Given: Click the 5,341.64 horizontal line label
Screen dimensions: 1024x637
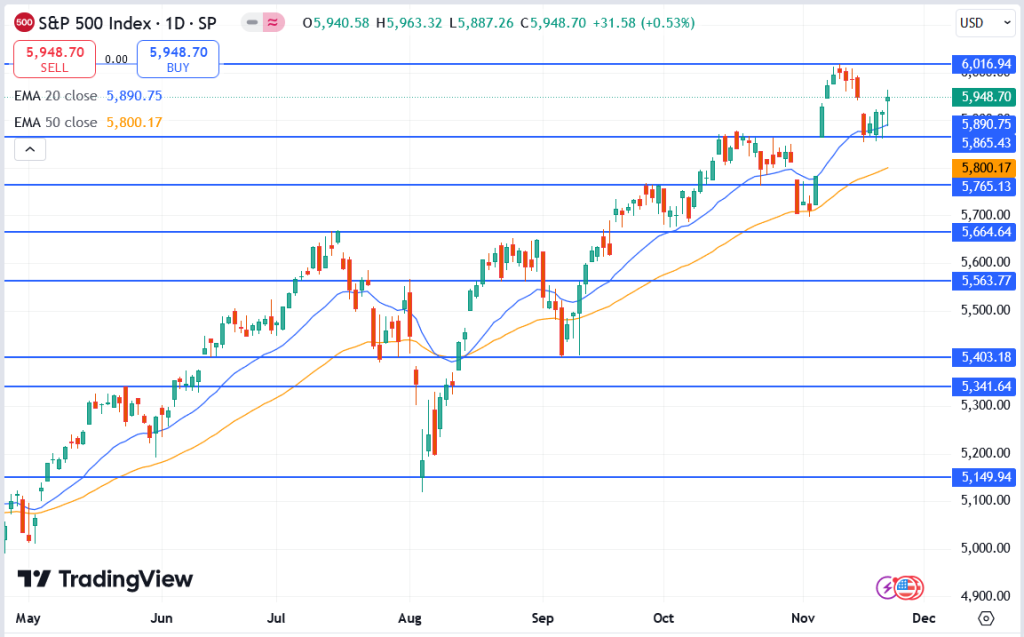Looking at the screenshot, I should (984, 387).
